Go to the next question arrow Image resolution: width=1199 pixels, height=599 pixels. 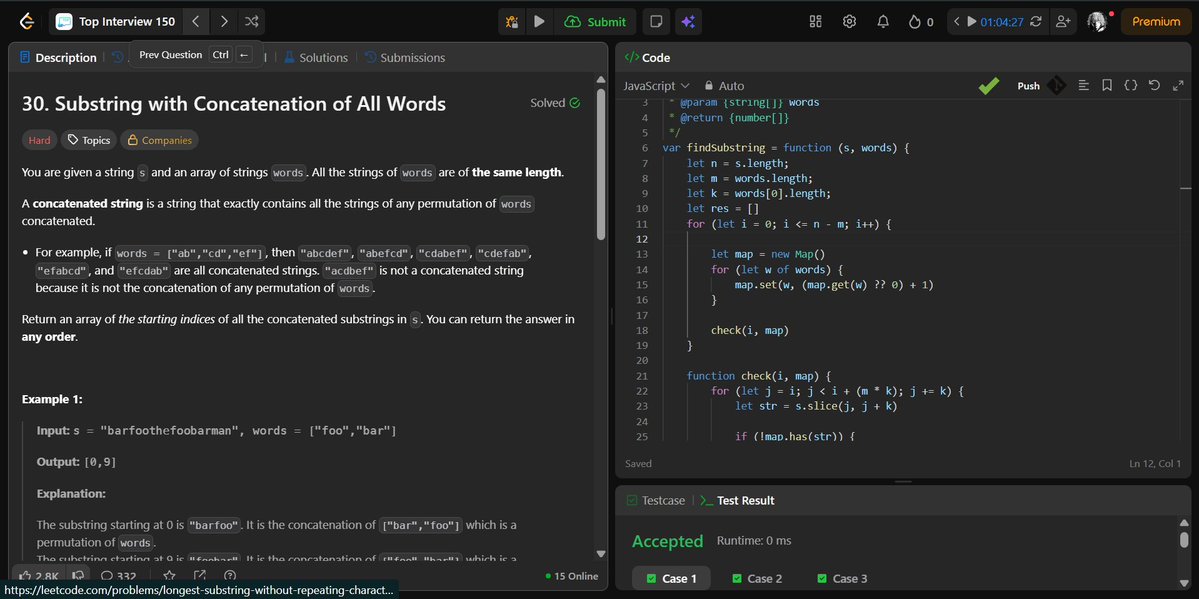223,21
